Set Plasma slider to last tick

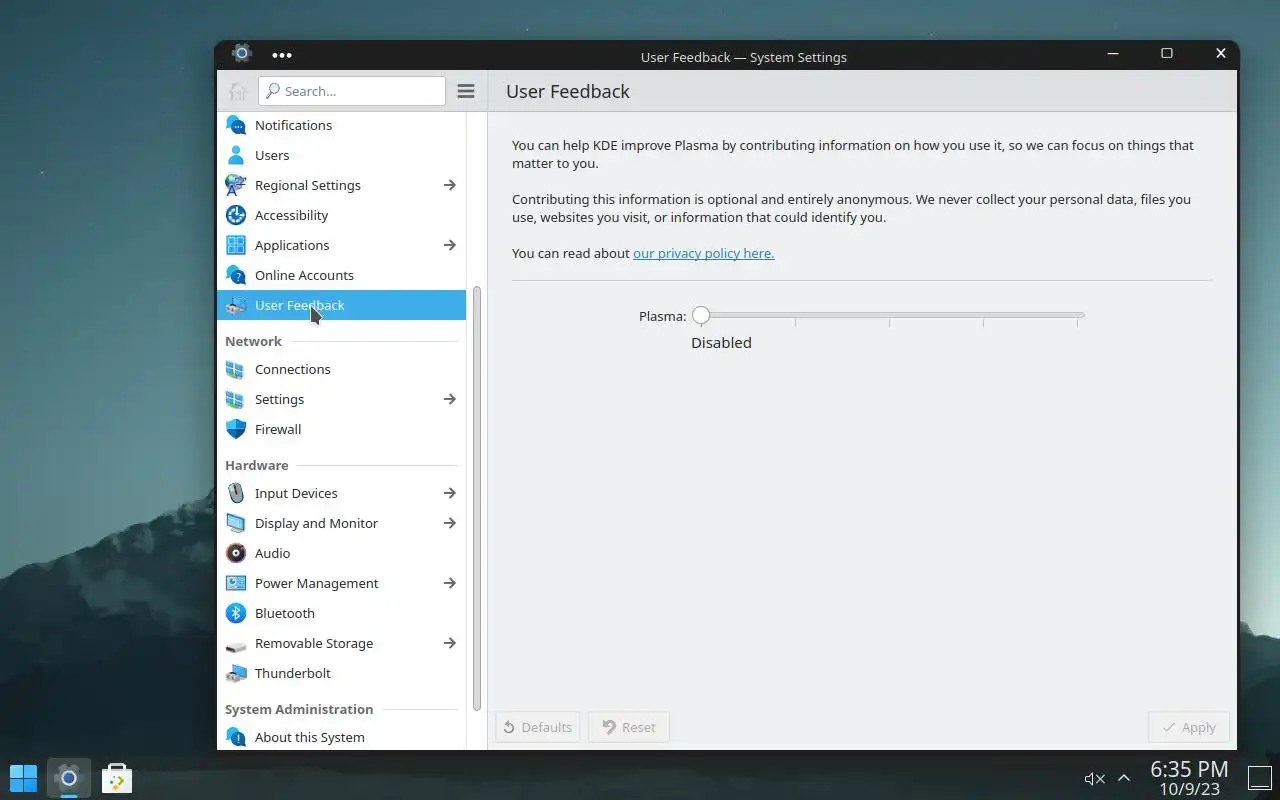click(1077, 317)
